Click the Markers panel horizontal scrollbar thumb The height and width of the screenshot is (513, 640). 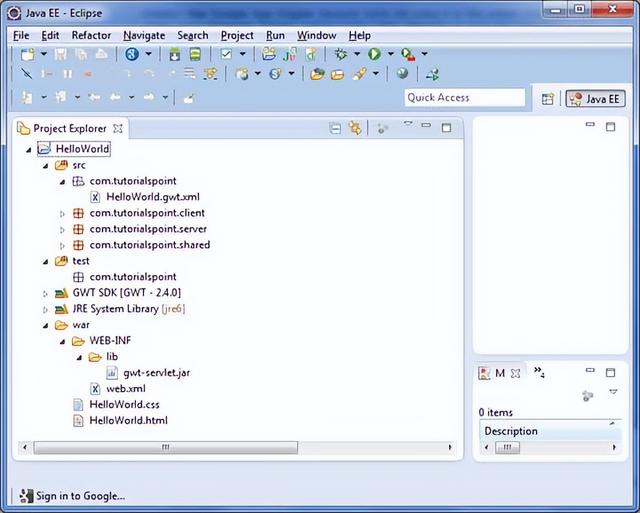[x=507, y=447]
